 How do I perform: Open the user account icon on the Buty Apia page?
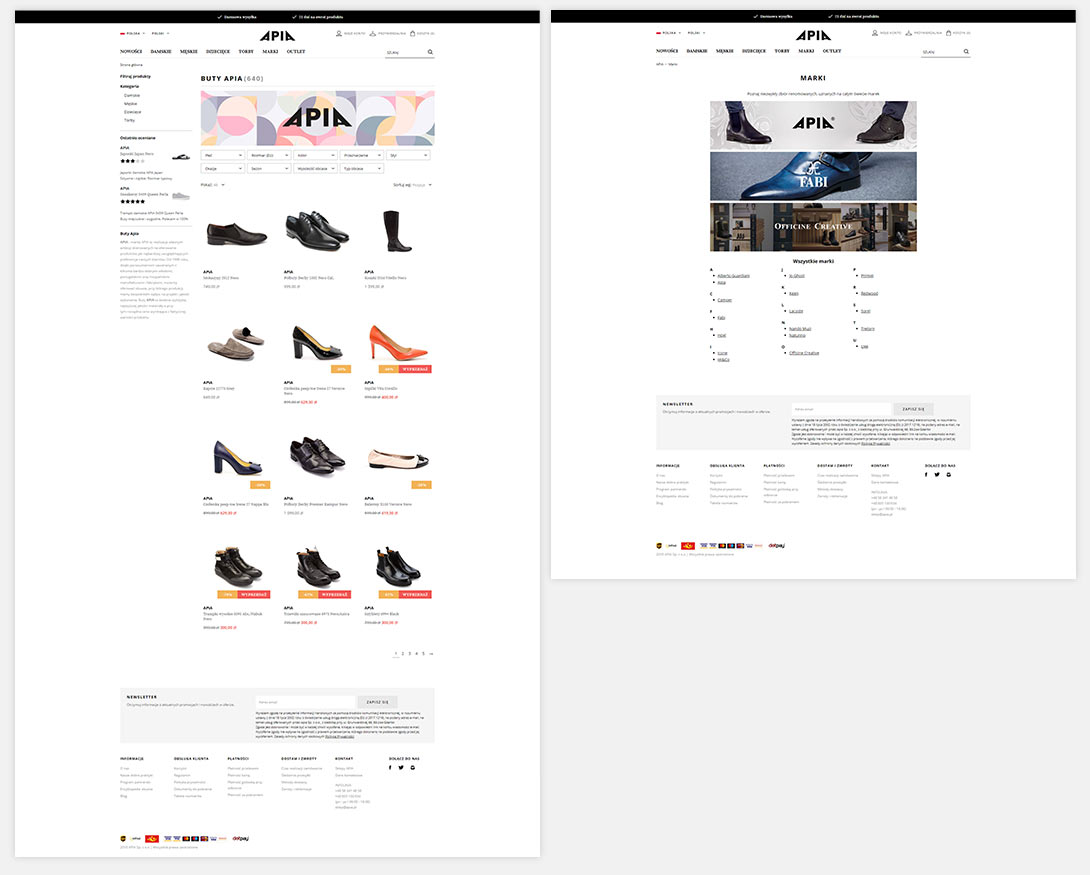coord(339,33)
